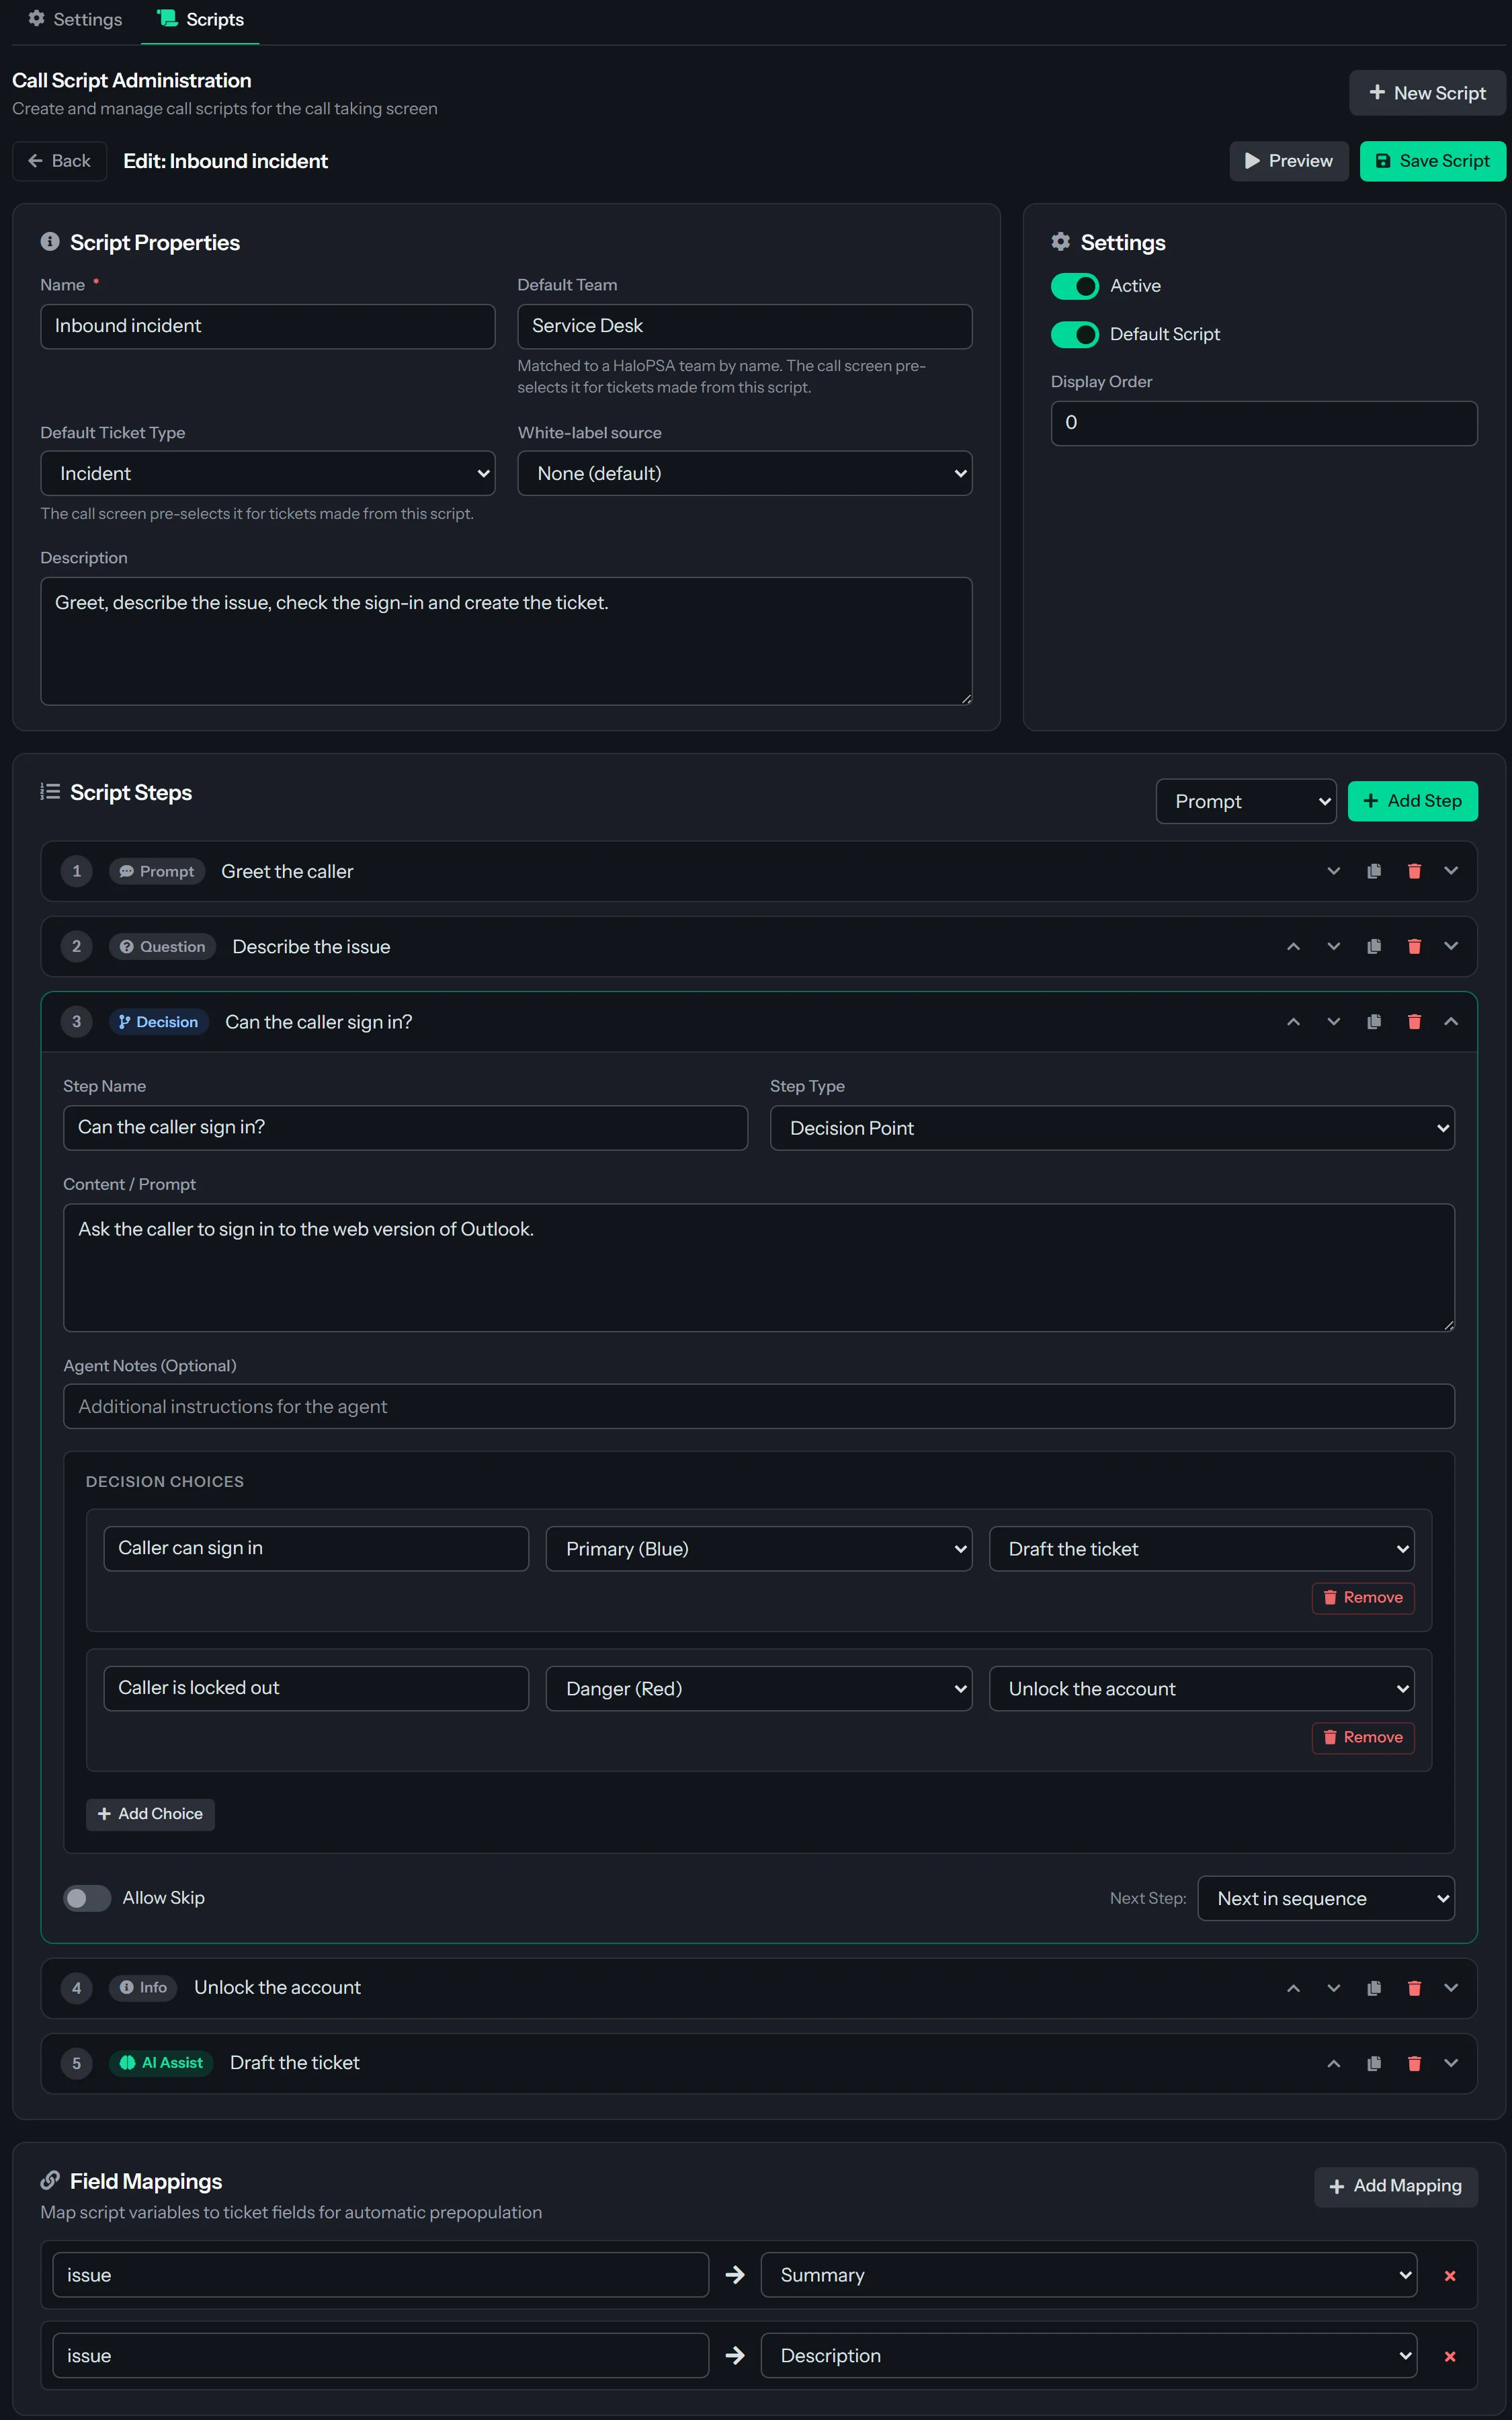Delete the Can the caller sign in step

coord(1414,1021)
